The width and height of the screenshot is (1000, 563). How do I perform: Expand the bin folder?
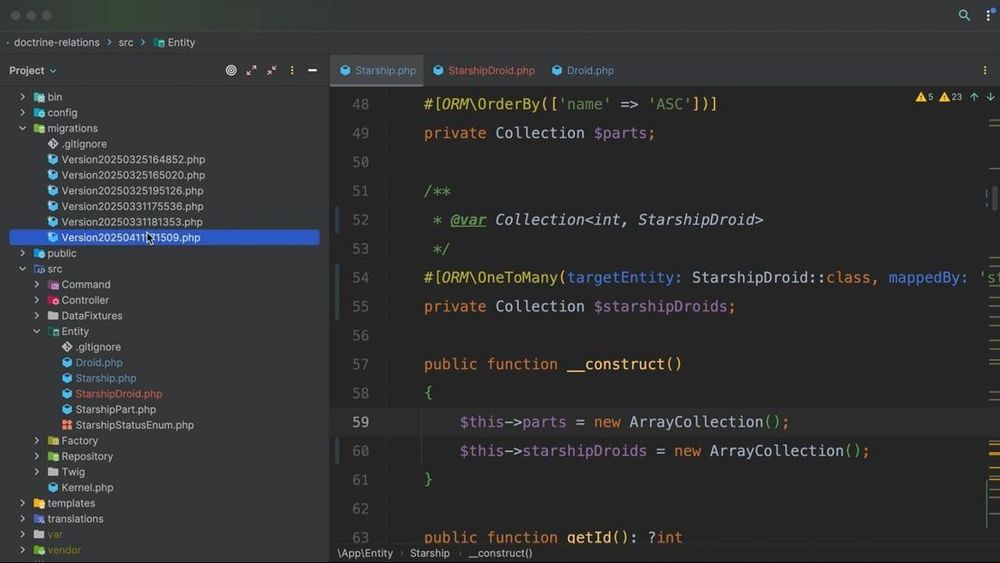tap(23, 97)
